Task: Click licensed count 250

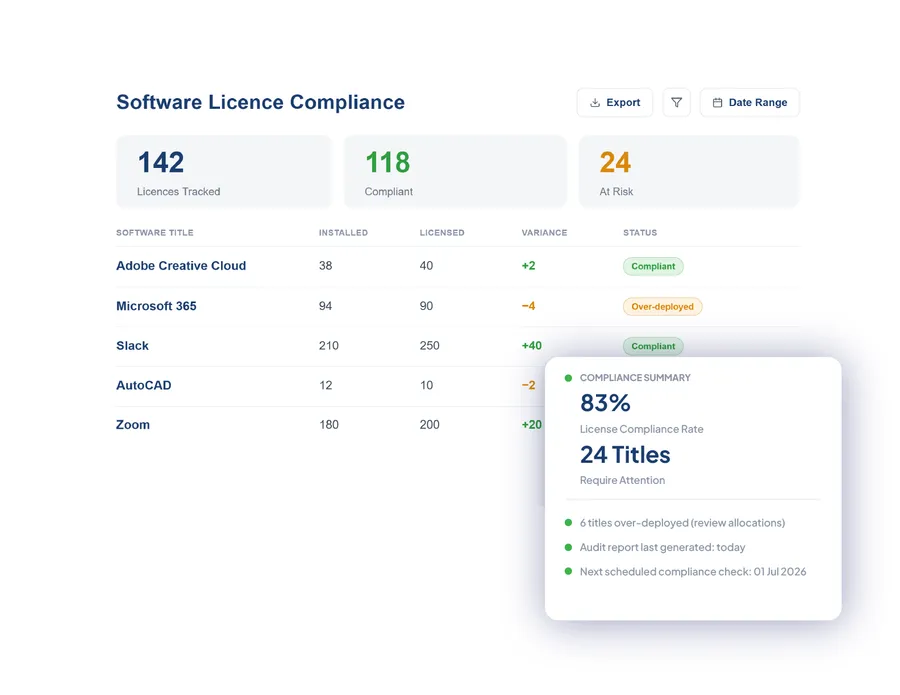Action: (430, 345)
